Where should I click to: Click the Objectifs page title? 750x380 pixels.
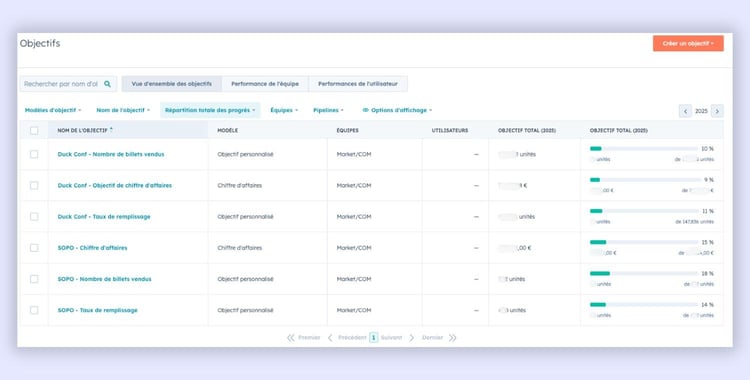[40, 44]
